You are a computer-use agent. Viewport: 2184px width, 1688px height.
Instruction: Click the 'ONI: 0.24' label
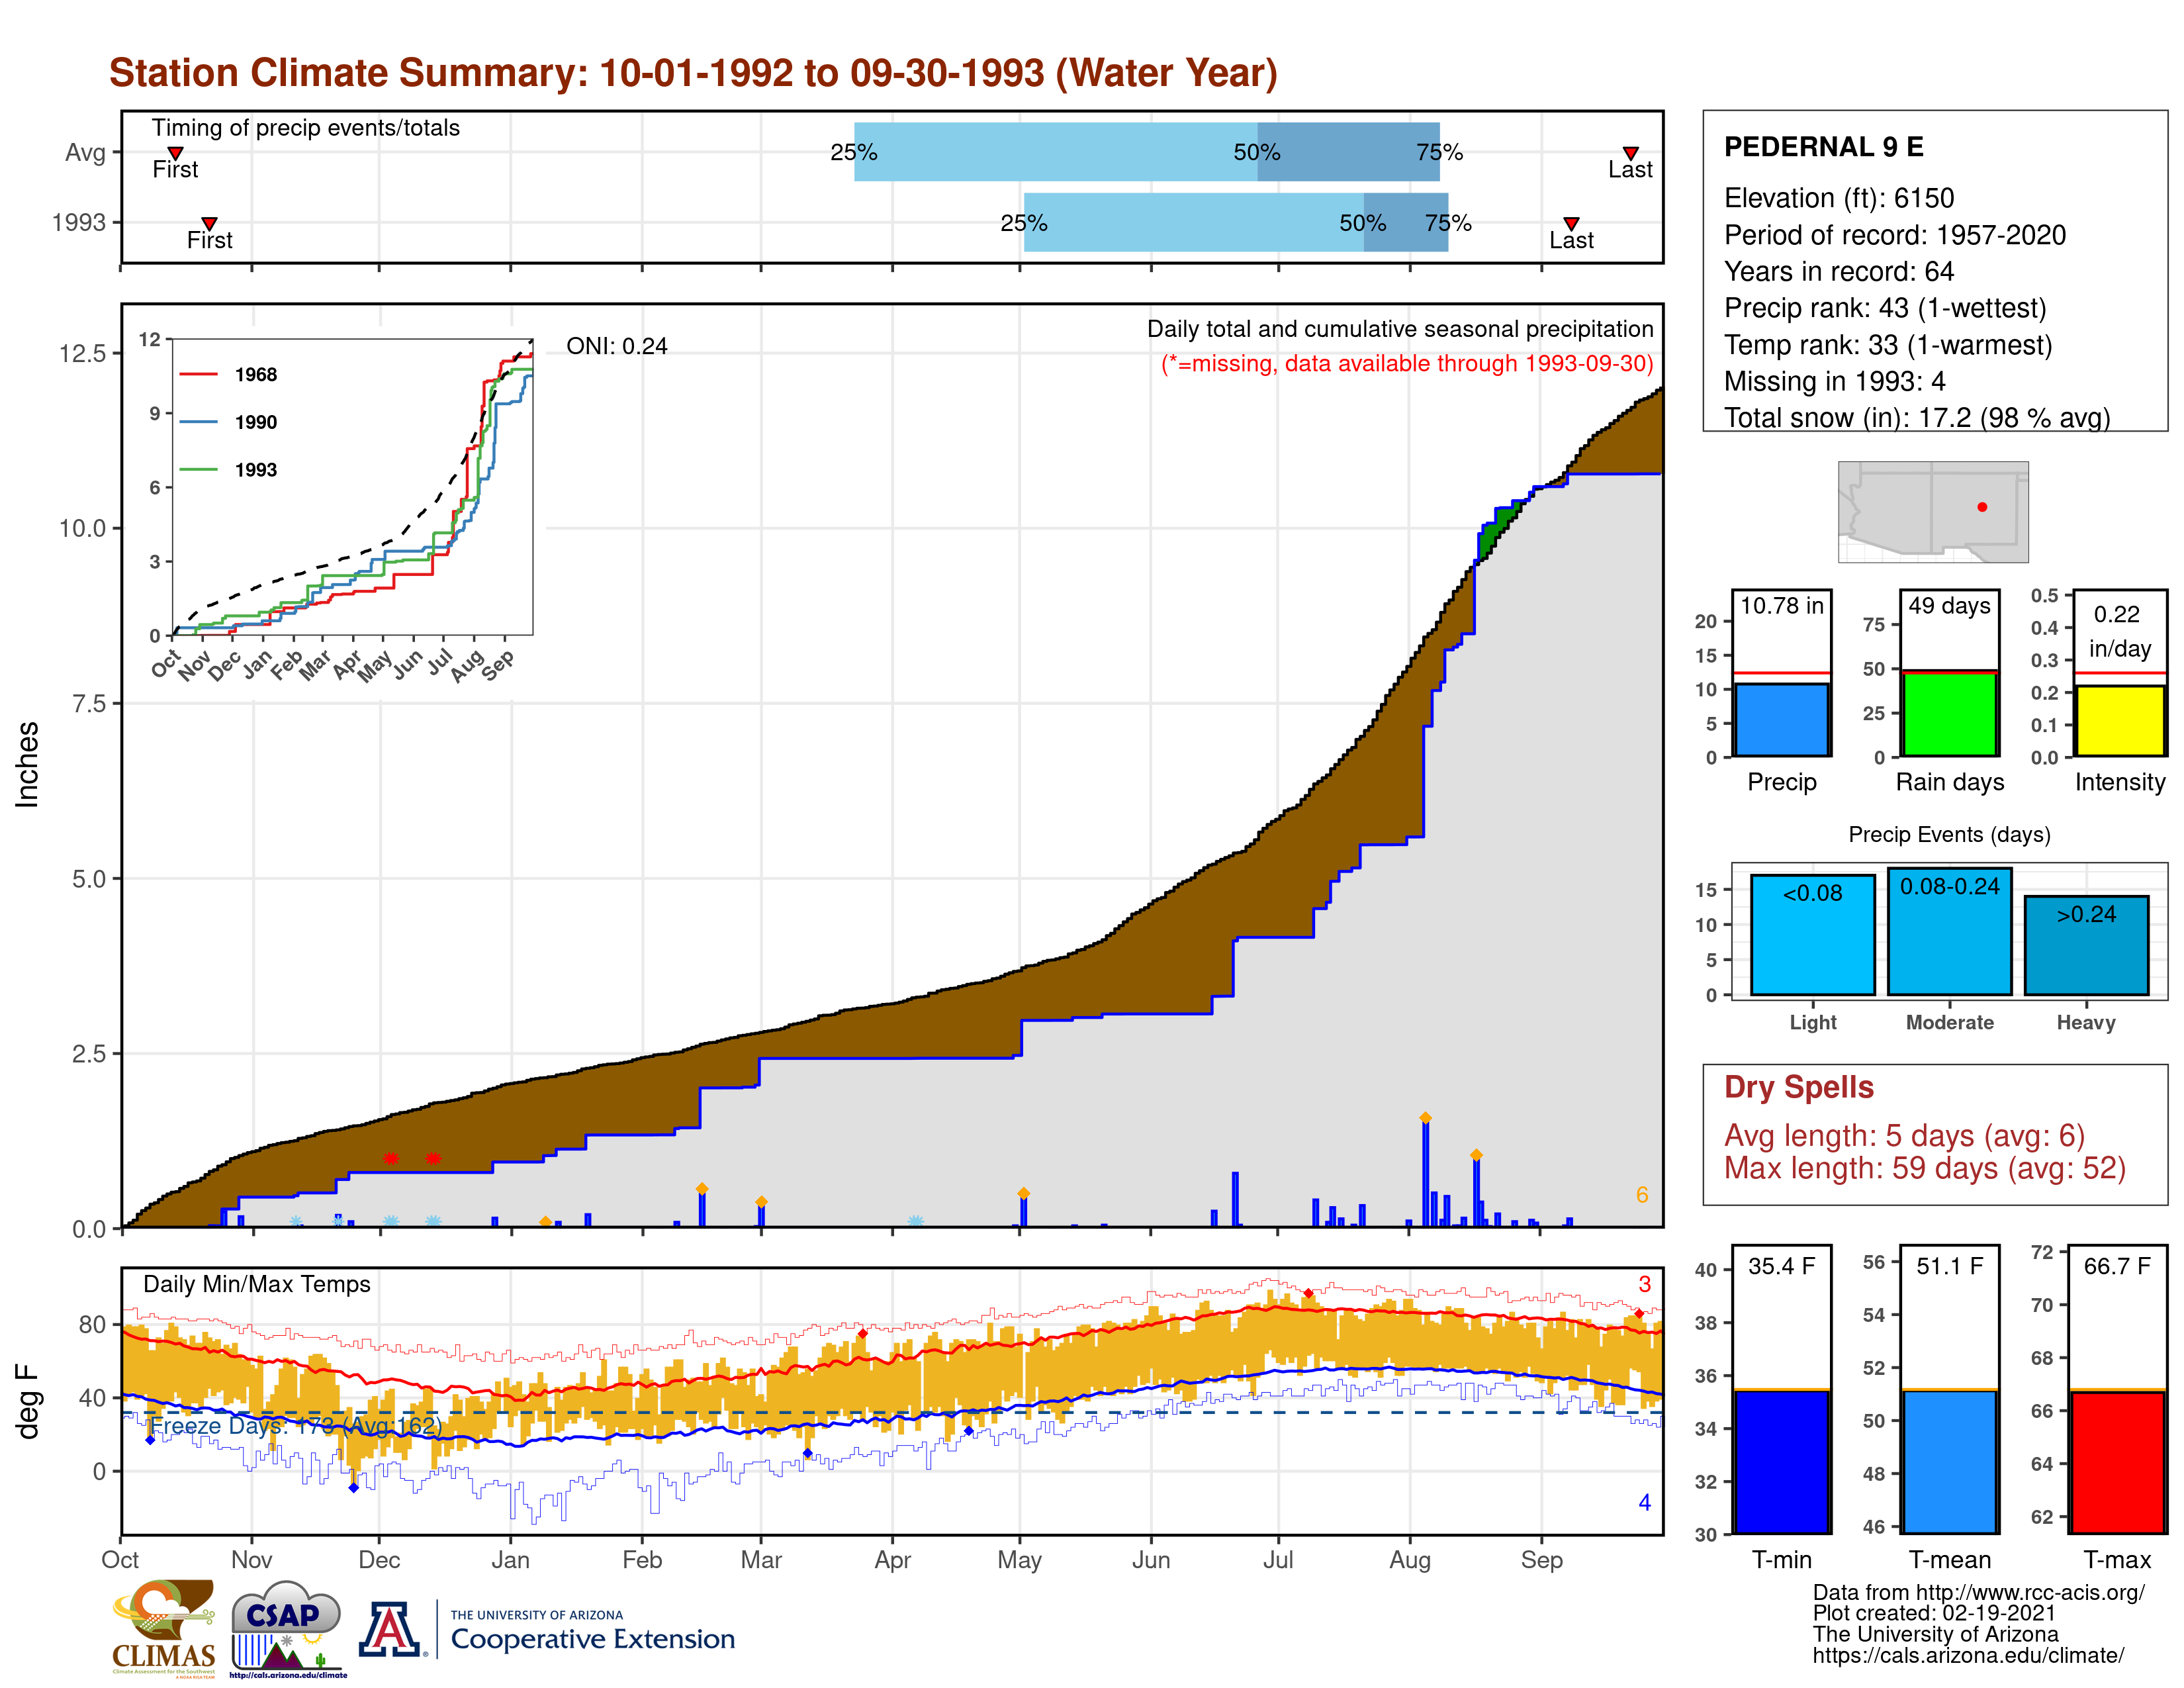[616, 346]
